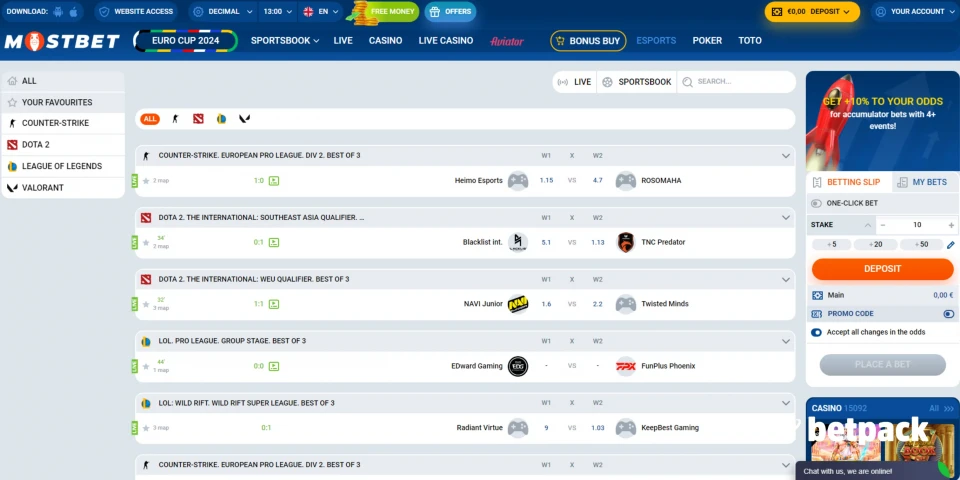Image resolution: width=960 pixels, height=480 pixels.
Task: Filter events by Dota 2 icon
Action: [x=198, y=119]
